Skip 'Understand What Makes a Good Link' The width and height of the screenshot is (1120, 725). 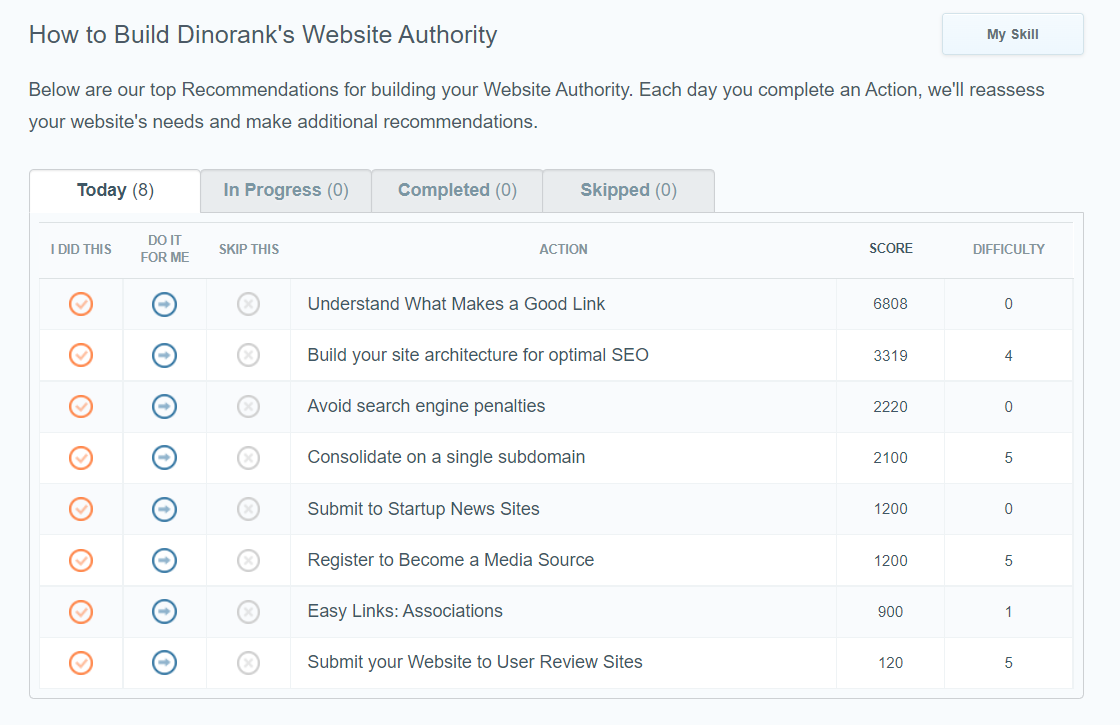coord(249,304)
